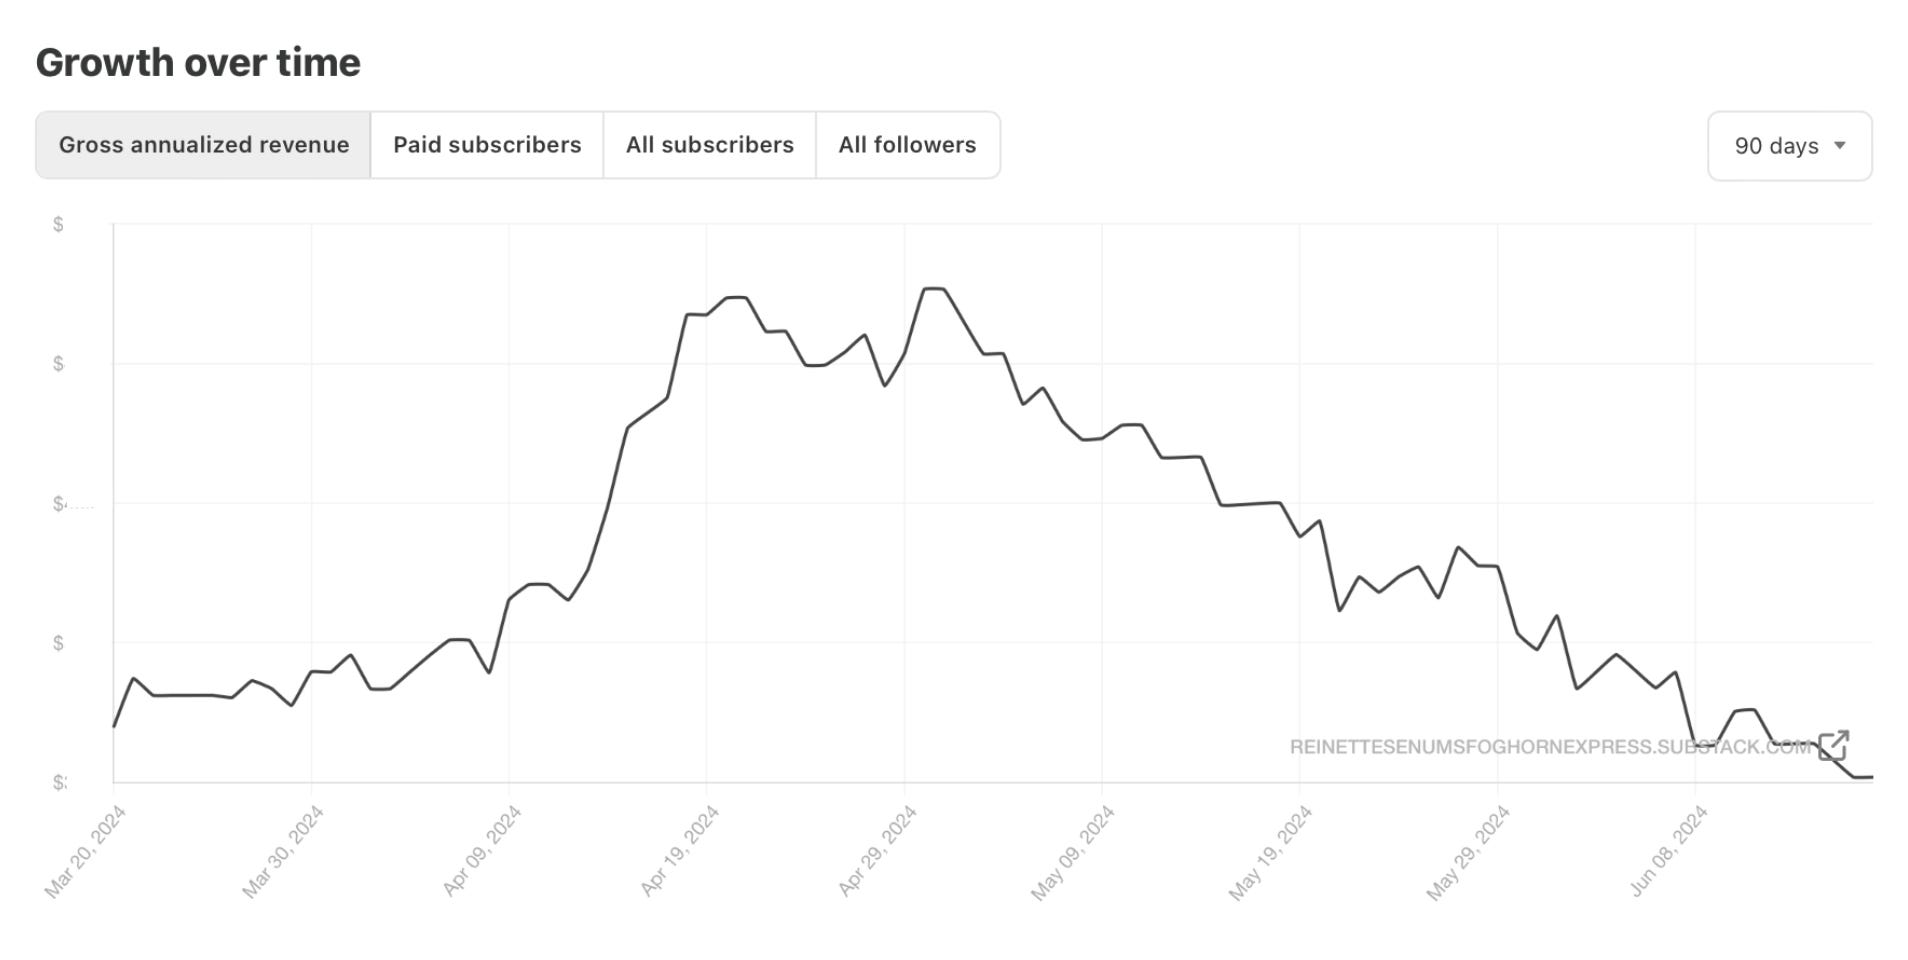Viewport: 1908px width, 960px height.
Task: Select the All subscribers tab
Action: tap(709, 145)
